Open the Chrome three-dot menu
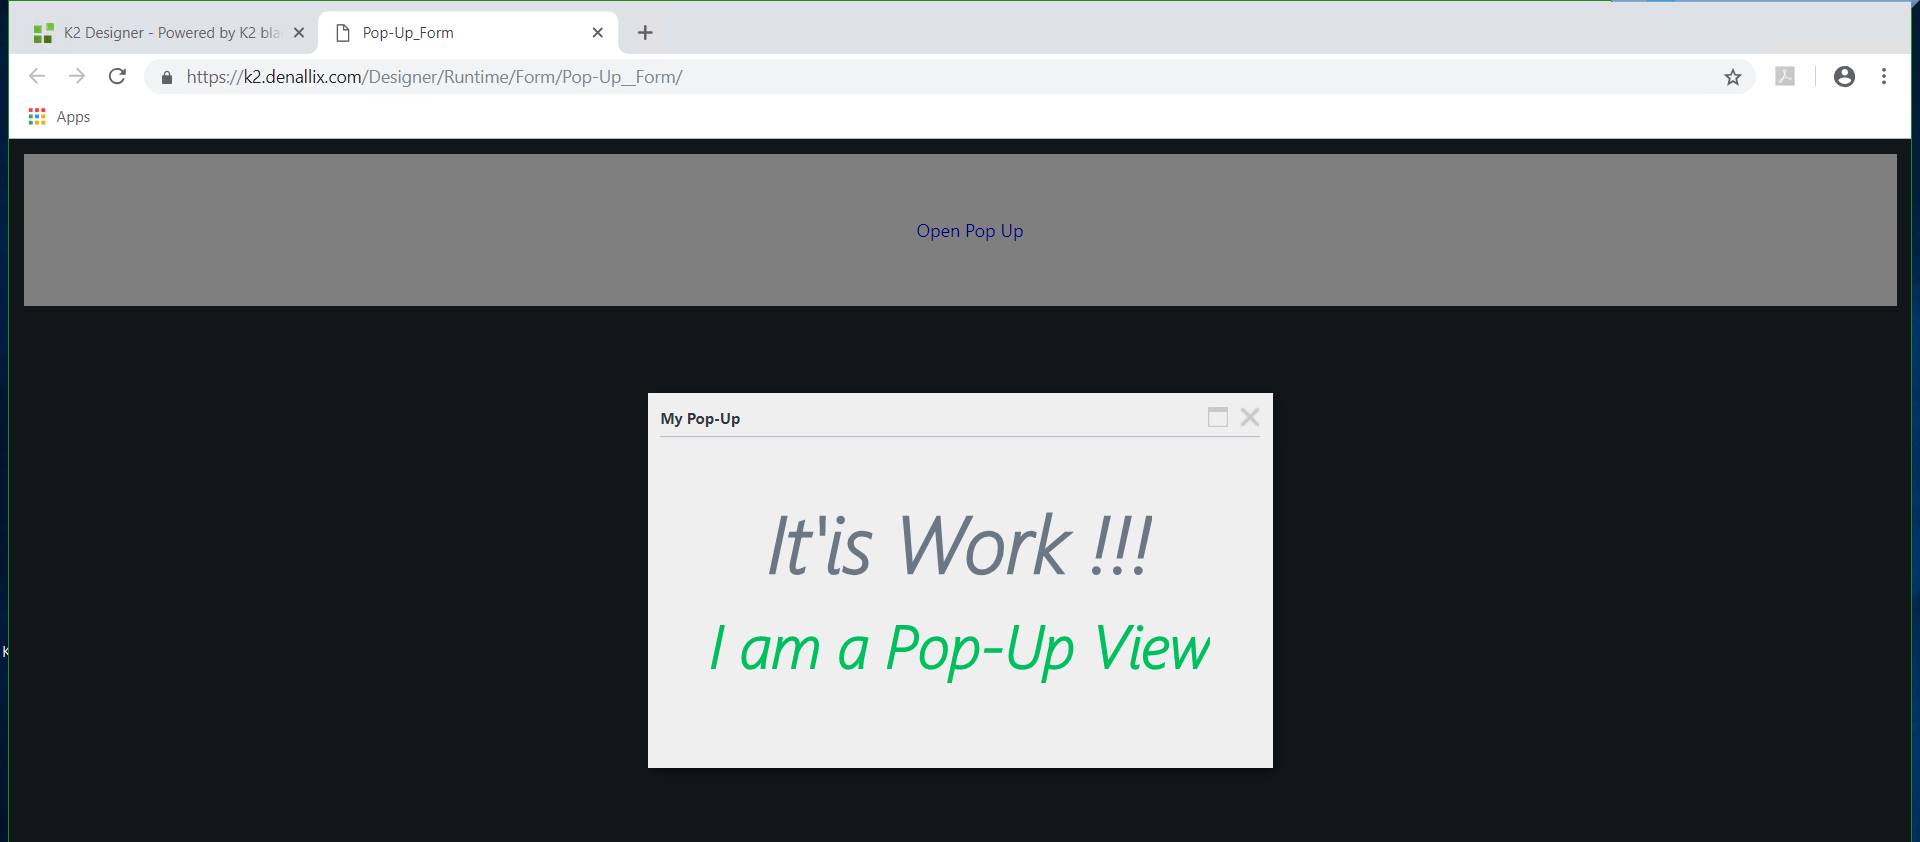Screen dimensions: 1920x842 click(x=1884, y=77)
